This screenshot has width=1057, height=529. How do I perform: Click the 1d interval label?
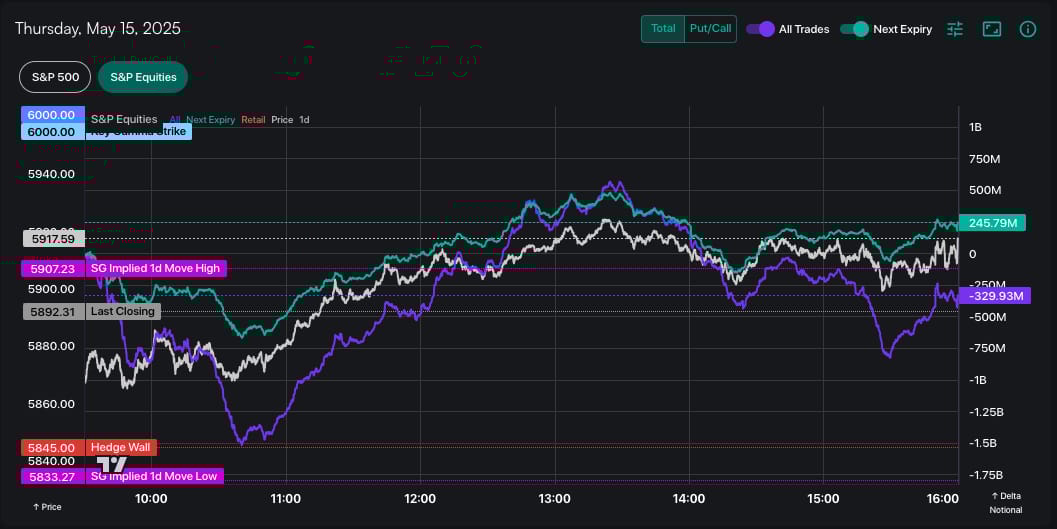(304, 120)
